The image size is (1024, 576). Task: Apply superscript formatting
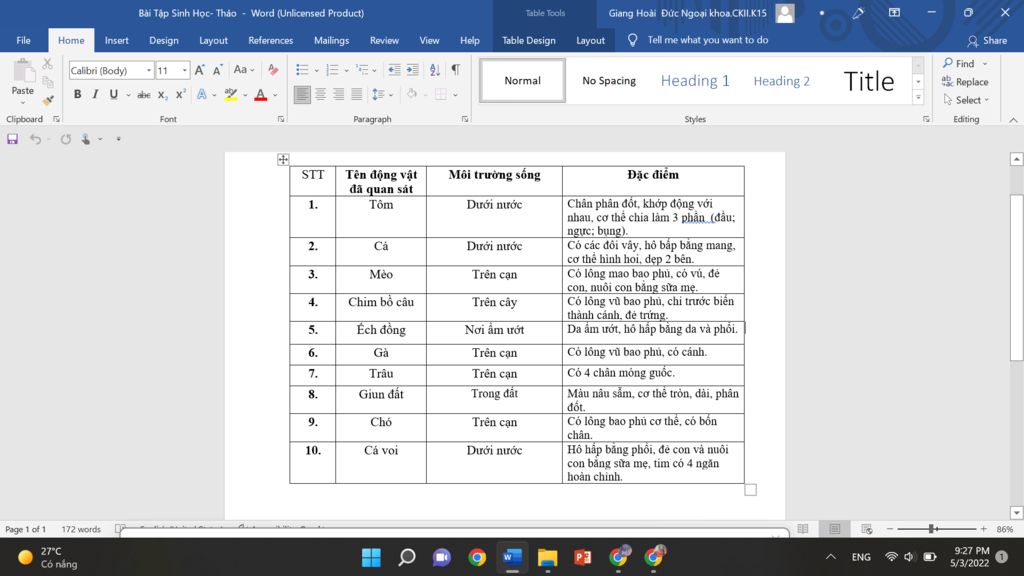point(181,95)
